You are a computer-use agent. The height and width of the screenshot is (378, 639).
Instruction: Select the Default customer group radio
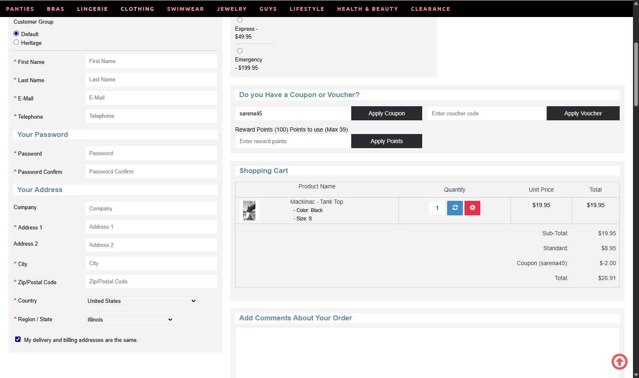(16, 33)
